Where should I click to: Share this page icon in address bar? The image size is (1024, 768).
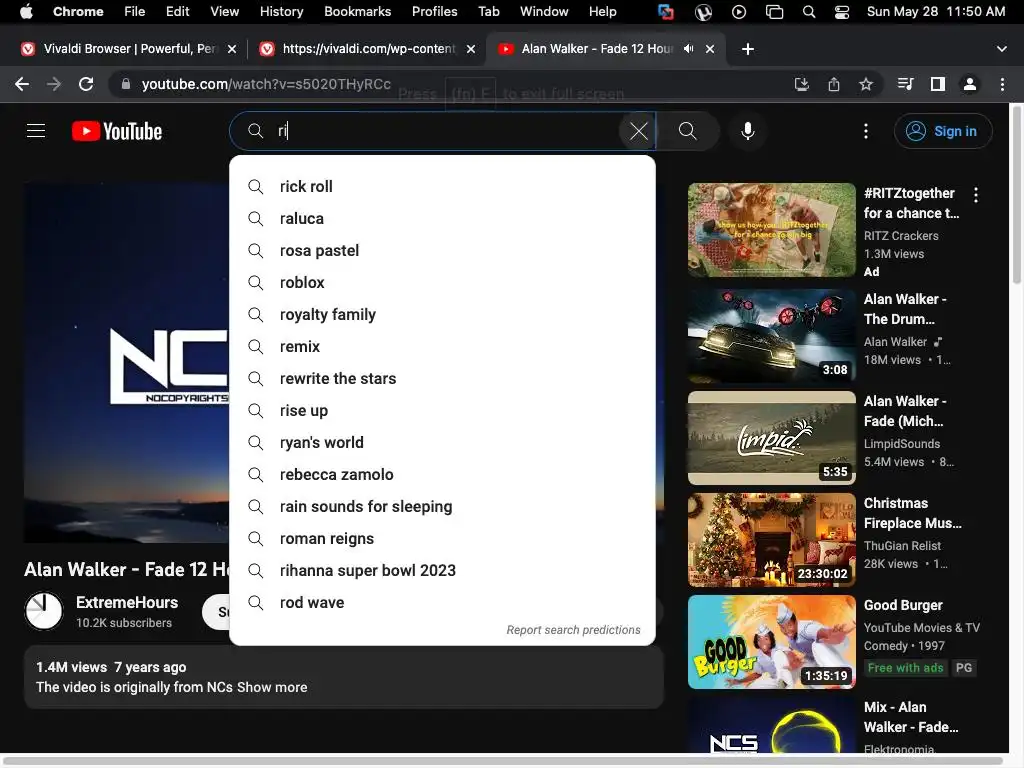[834, 84]
